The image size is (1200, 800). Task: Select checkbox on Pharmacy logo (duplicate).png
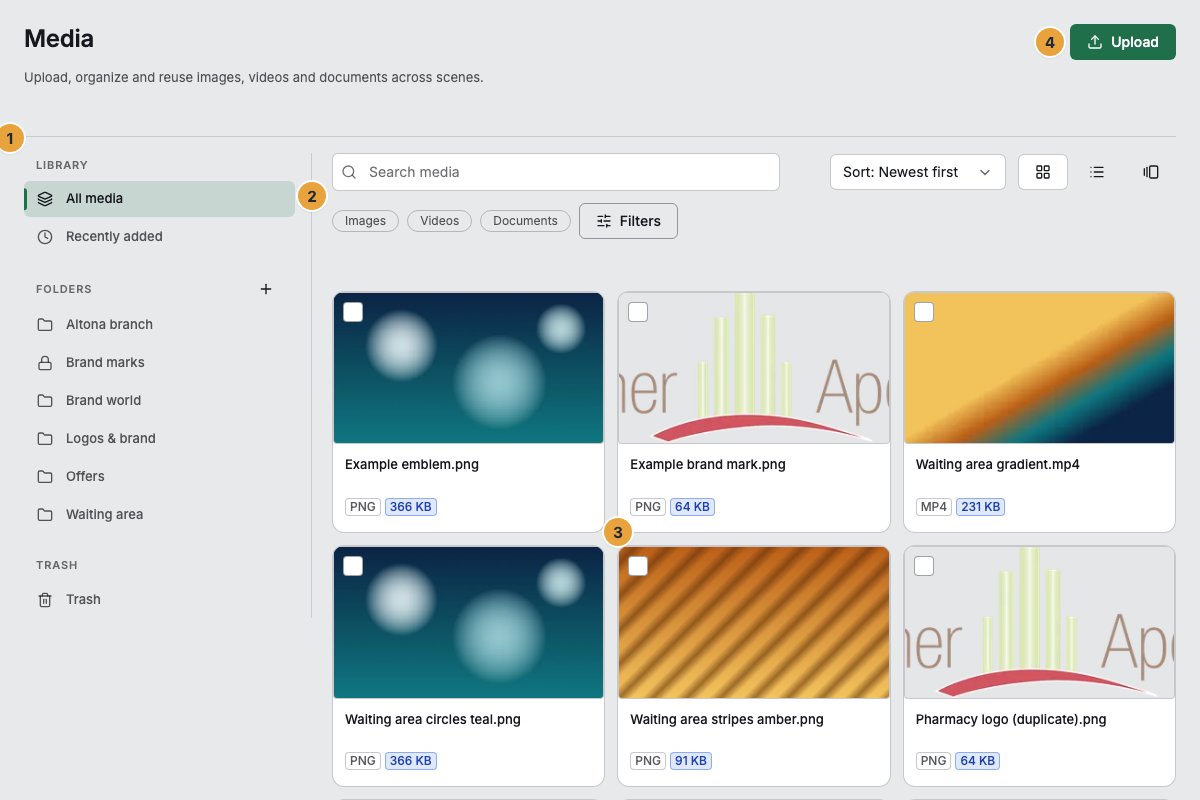click(x=924, y=566)
